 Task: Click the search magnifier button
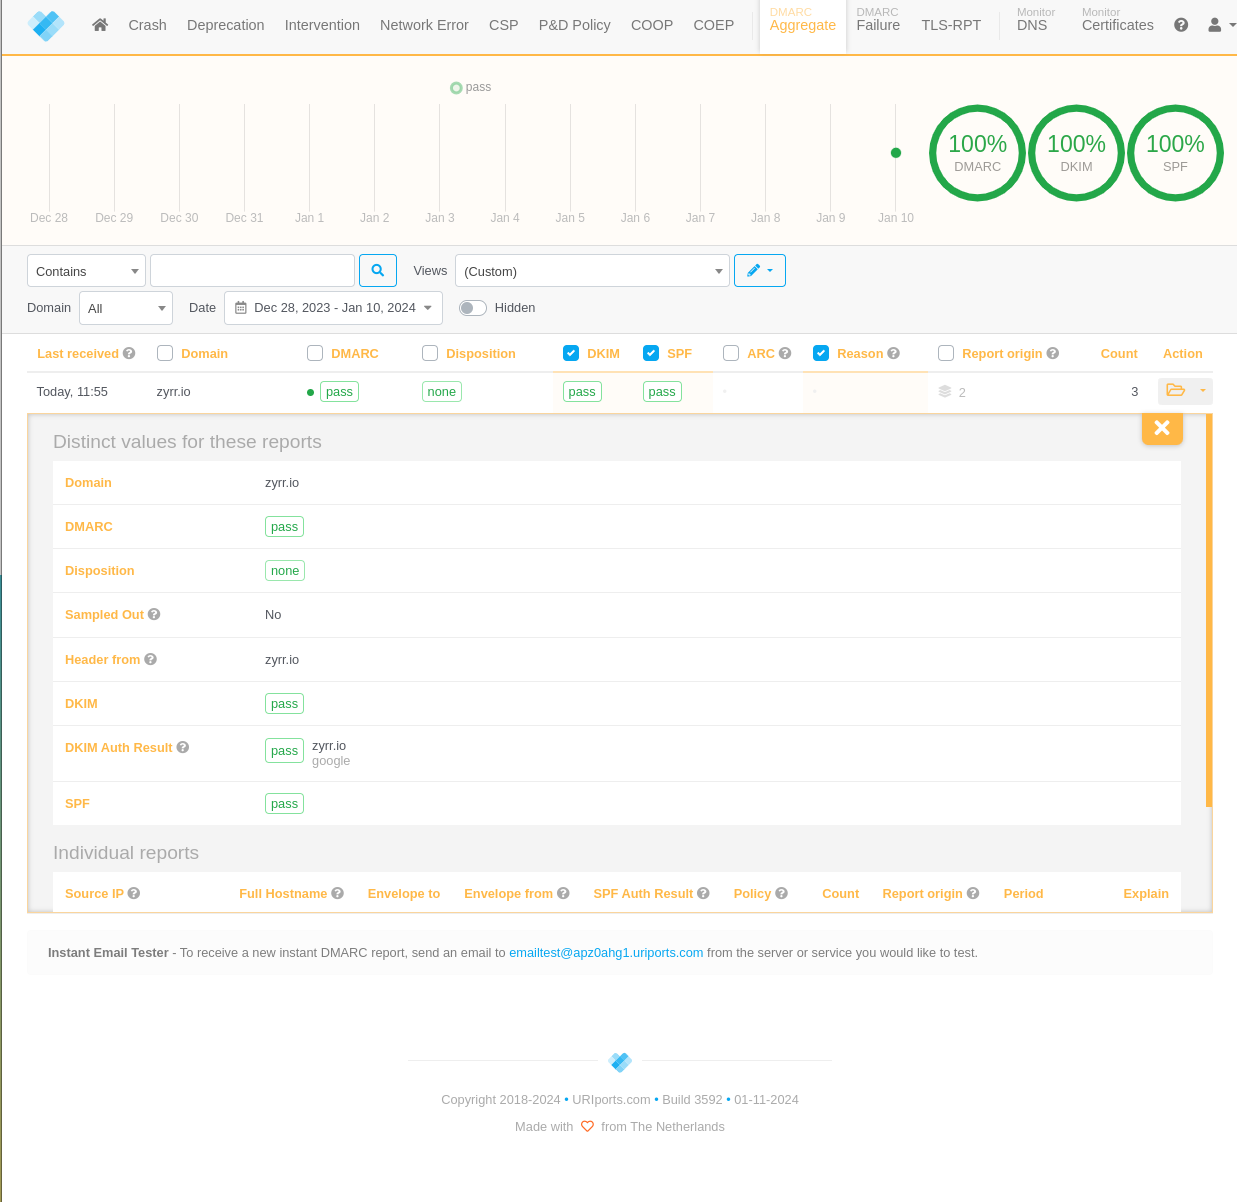click(x=377, y=270)
